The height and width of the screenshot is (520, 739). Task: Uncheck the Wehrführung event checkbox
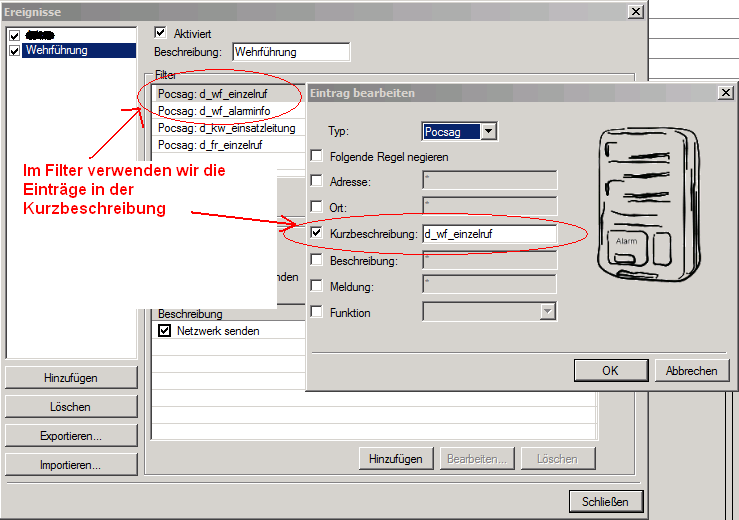(14, 51)
